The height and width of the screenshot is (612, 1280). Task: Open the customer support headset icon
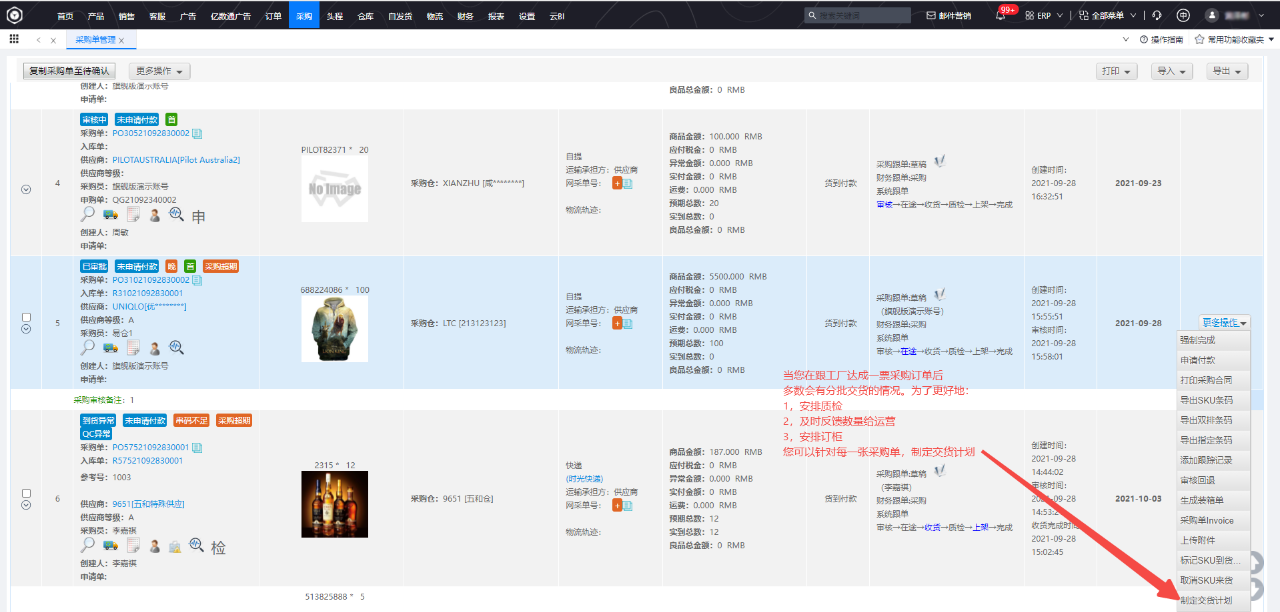[1157, 15]
